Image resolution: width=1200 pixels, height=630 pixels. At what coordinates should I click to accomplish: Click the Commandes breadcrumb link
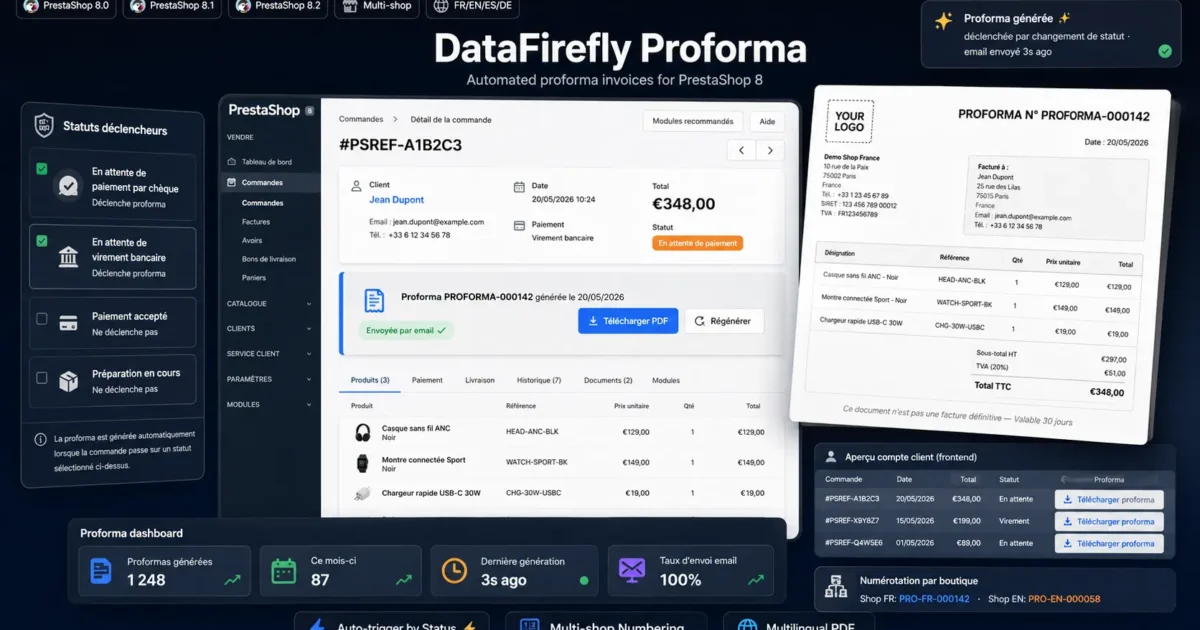point(361,120)
